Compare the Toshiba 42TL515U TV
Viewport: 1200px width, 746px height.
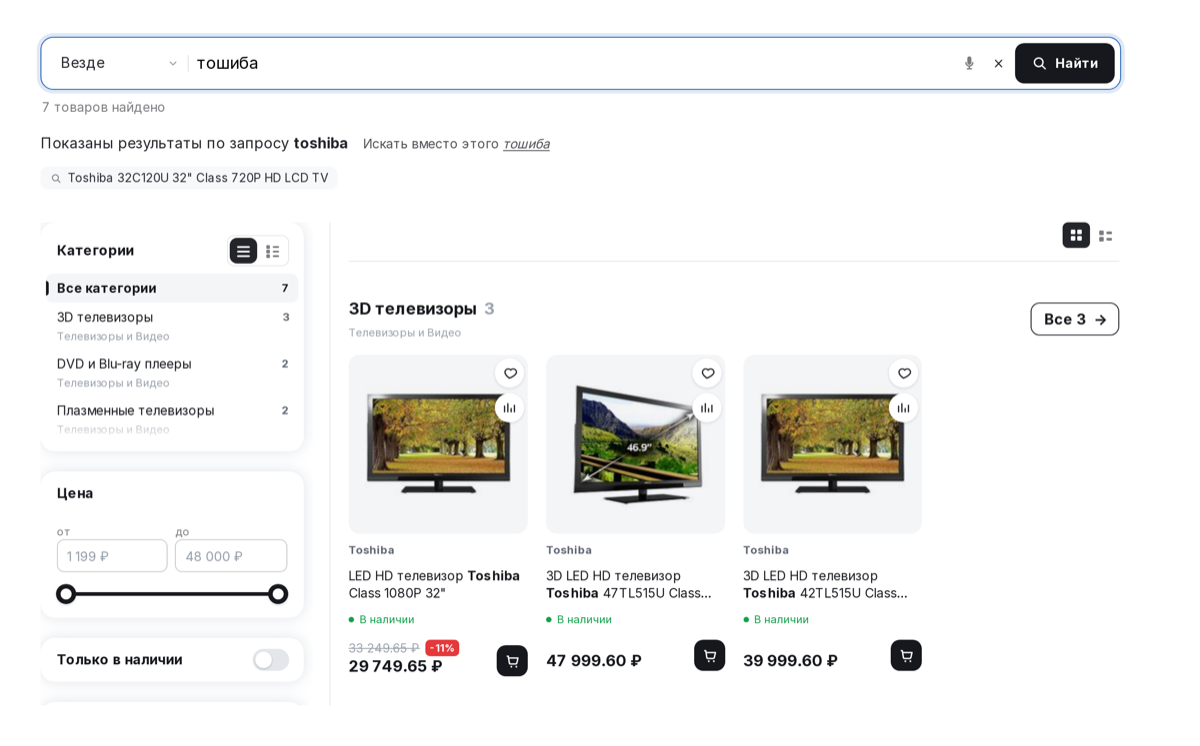coord(904,408)
